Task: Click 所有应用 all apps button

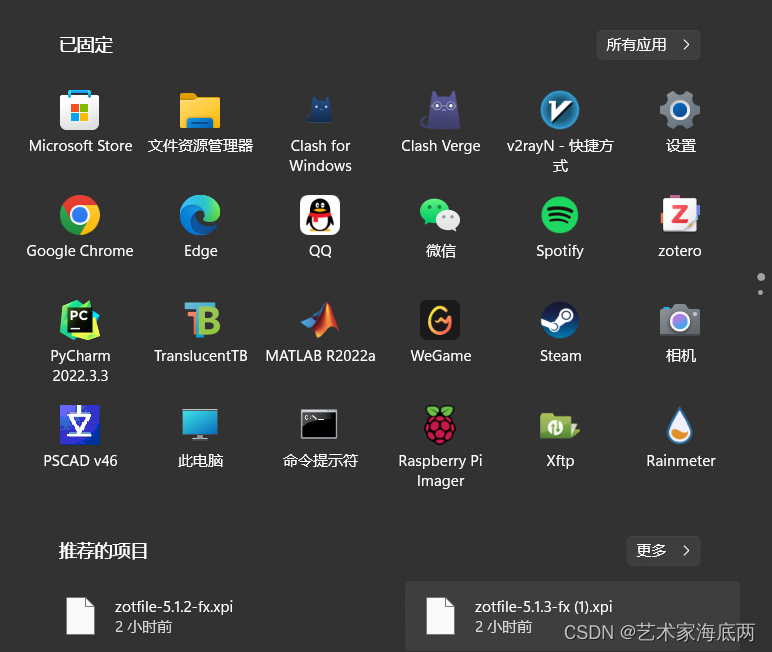Action: (648, 45)
